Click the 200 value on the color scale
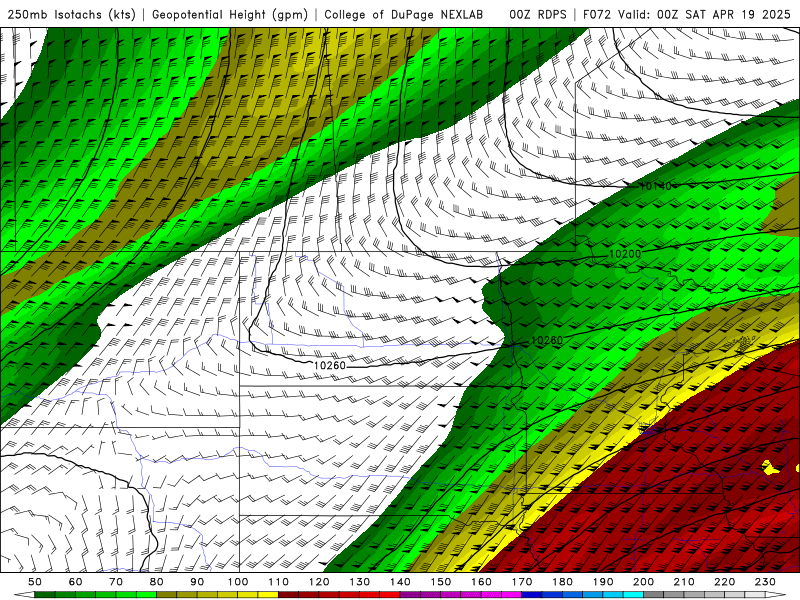Screen dimensions: 800x600 [x=643, y=582]
